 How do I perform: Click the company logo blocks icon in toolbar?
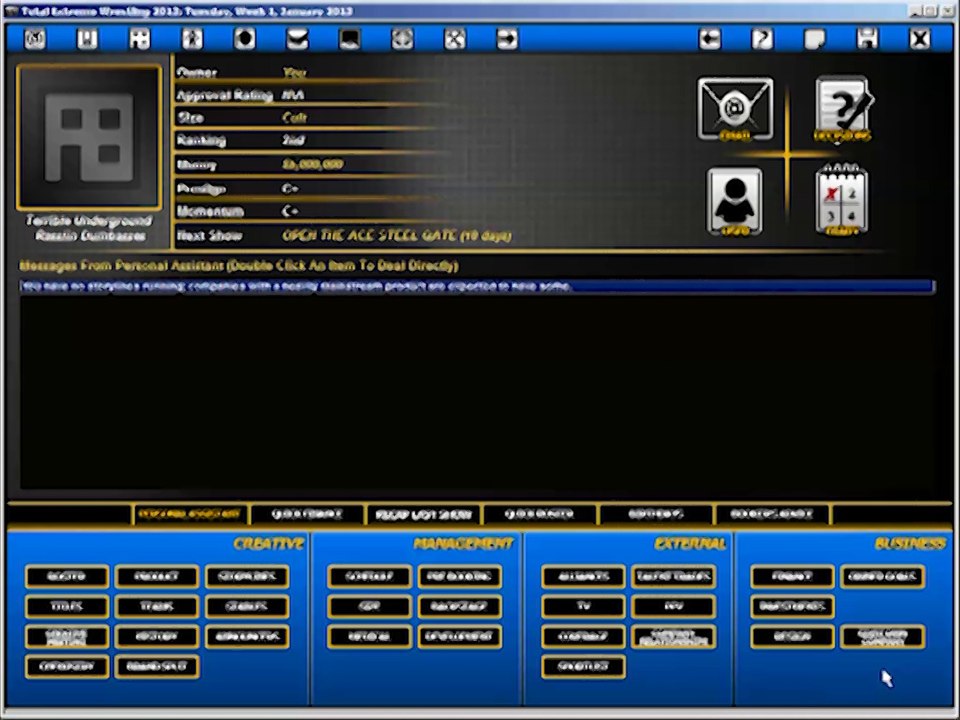(140, 39)
